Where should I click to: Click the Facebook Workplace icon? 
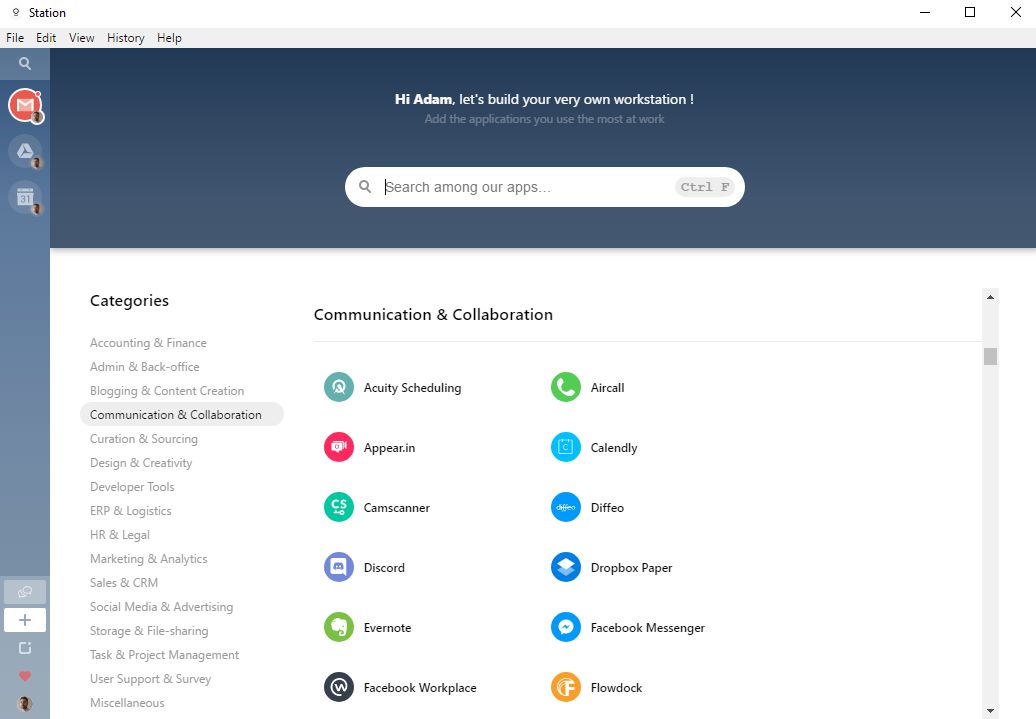(339, 687)
